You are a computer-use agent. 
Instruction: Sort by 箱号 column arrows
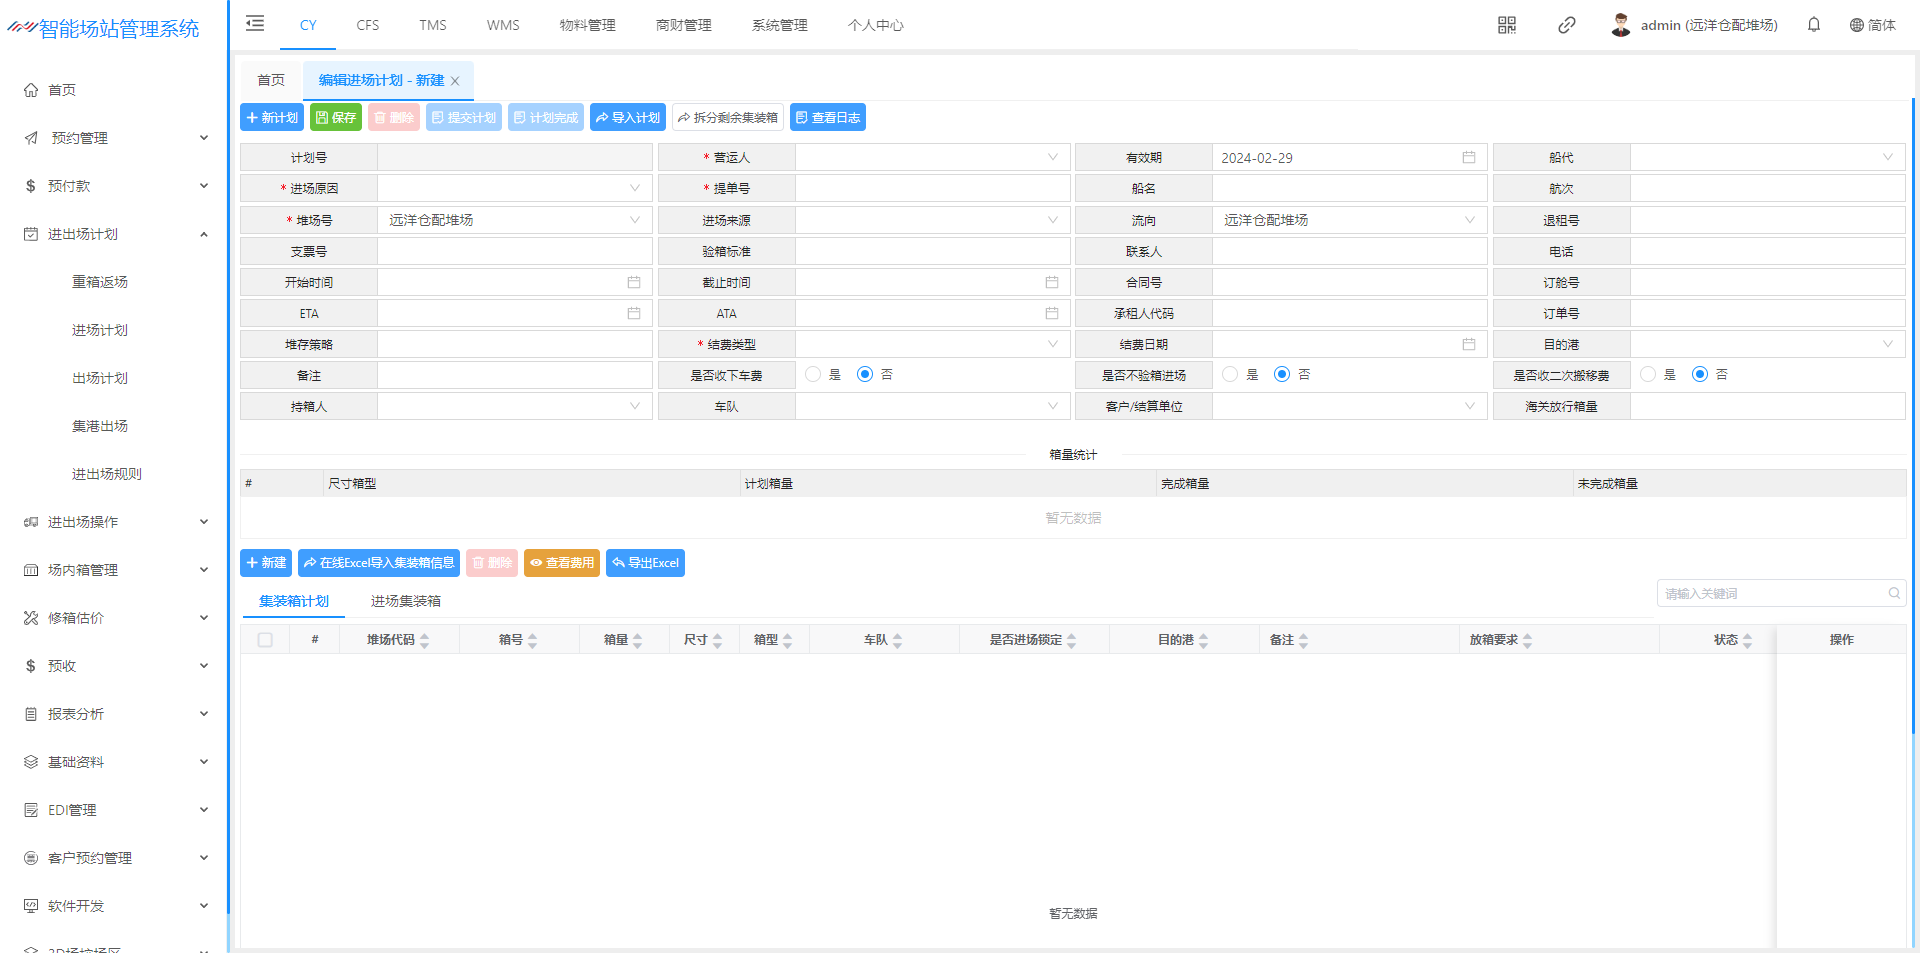click(532, 640)
